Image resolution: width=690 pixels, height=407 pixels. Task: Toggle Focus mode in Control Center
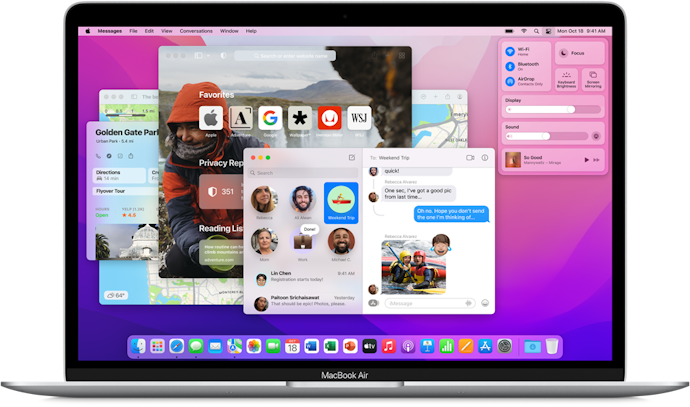[x=580, y=53]
